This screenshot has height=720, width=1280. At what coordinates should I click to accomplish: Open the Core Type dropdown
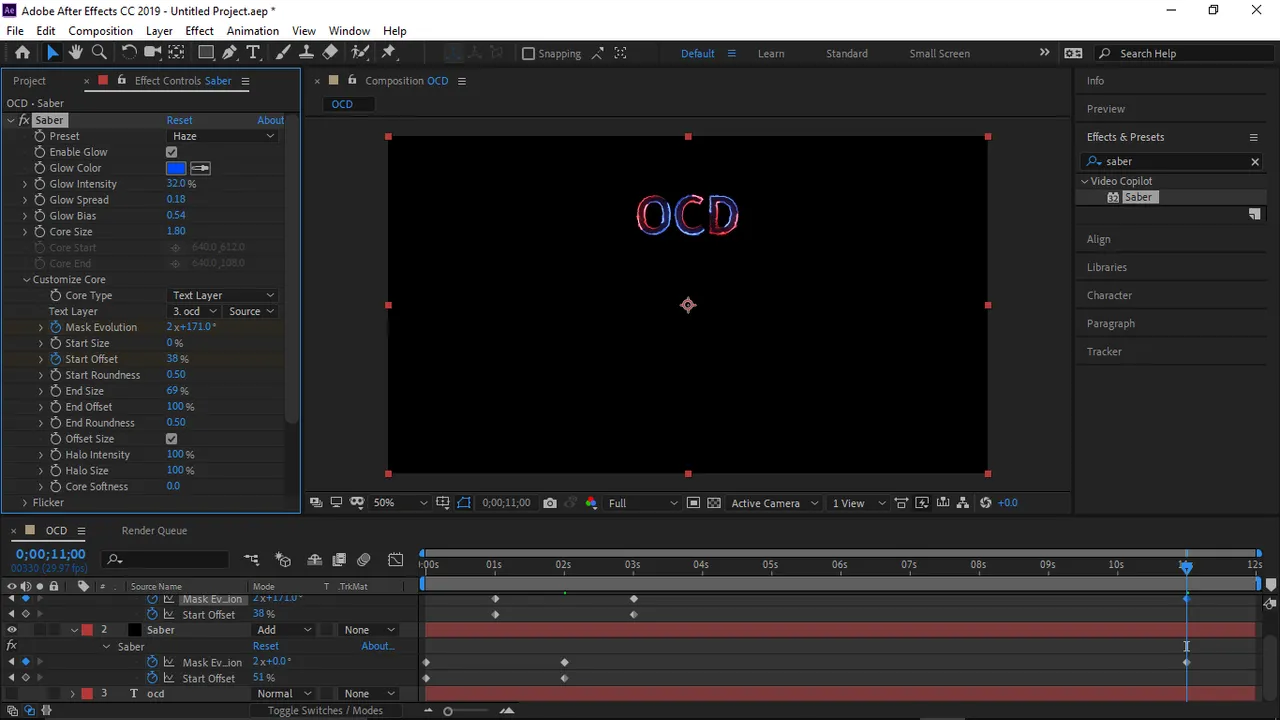tap(222, 296)
